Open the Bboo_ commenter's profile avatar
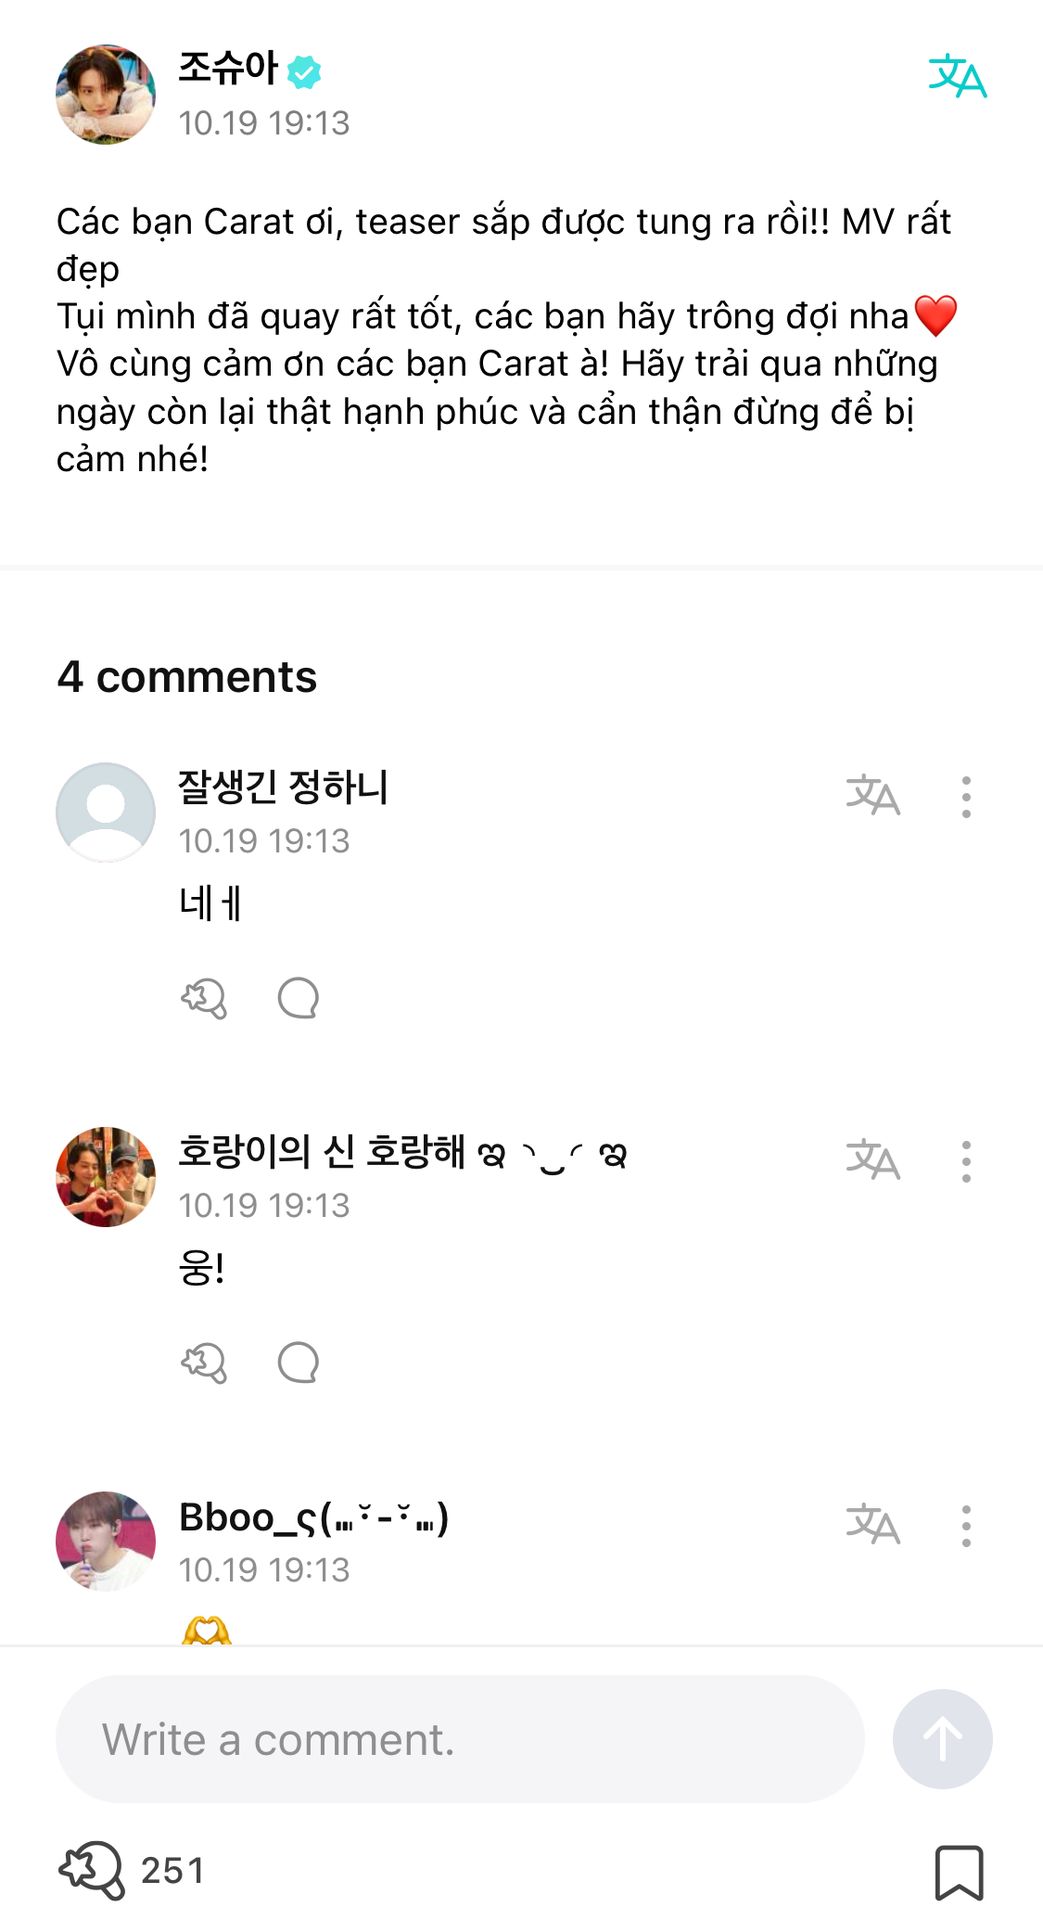Image resolution: width=1043 pixels, height=1920 pixels. point(106,1541)
